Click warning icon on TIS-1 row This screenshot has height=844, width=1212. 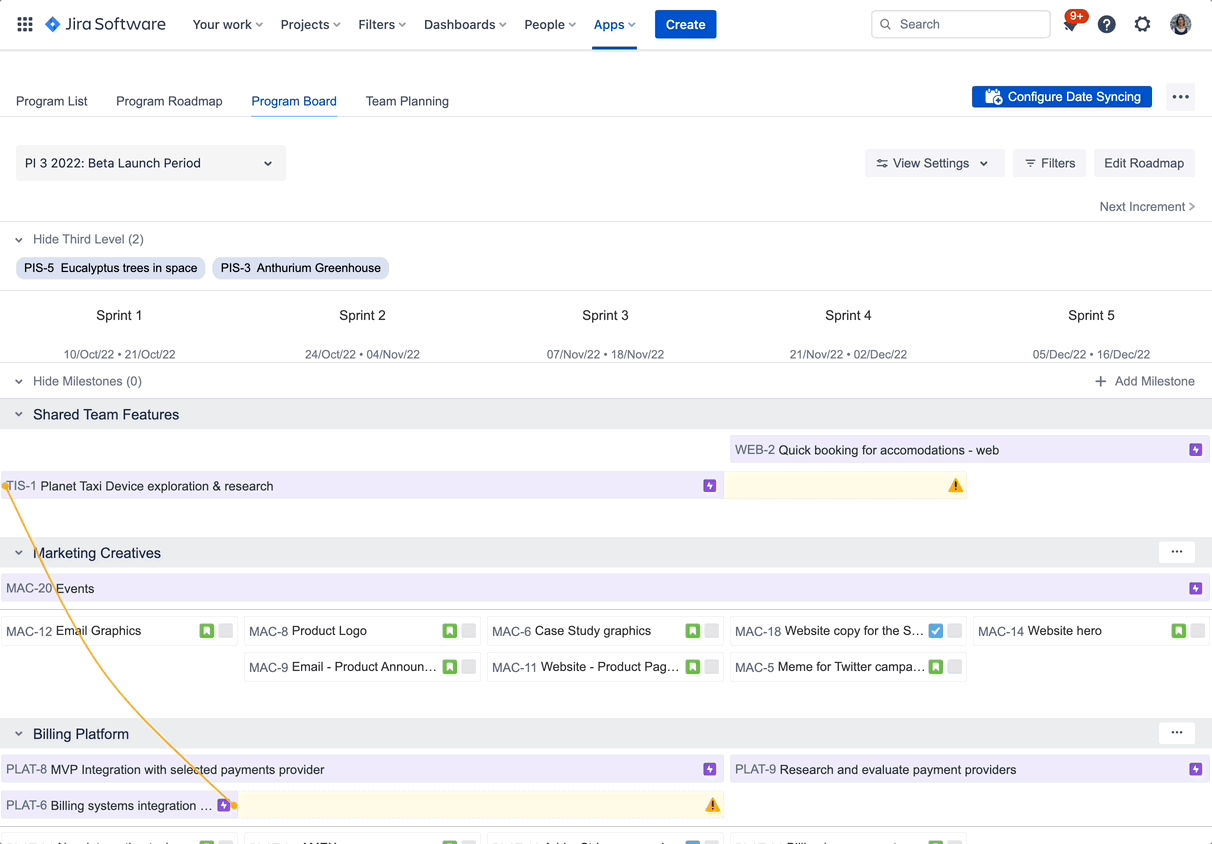tap(956, 486)
